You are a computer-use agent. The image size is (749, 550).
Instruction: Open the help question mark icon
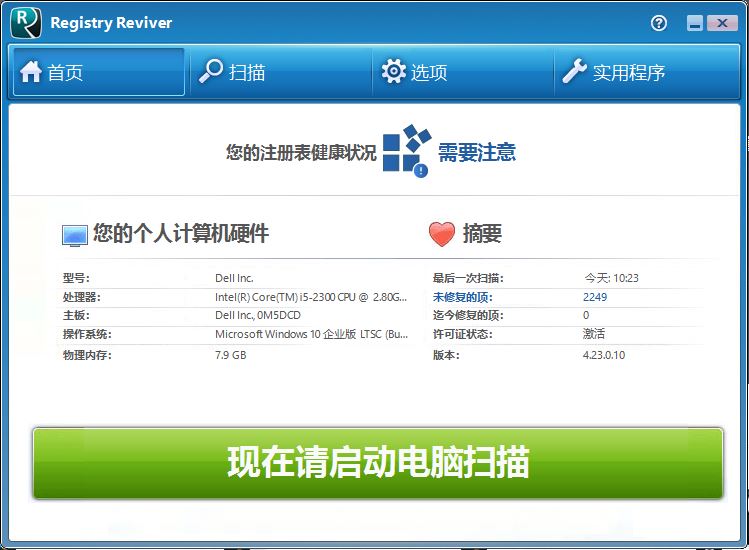coord(659,23)
